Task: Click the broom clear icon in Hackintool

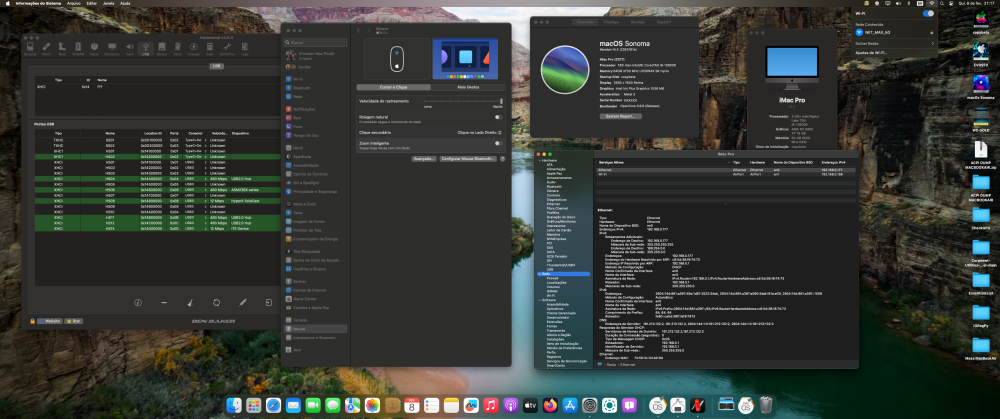Action: [x=190, y=302]
